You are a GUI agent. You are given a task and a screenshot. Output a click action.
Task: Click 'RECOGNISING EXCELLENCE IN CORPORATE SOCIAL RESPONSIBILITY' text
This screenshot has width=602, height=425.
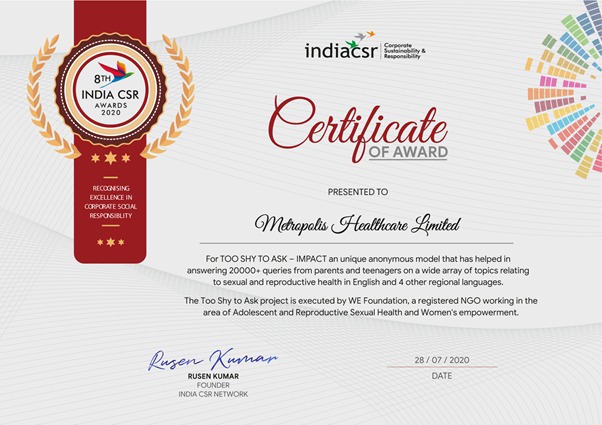coord(111,202)
